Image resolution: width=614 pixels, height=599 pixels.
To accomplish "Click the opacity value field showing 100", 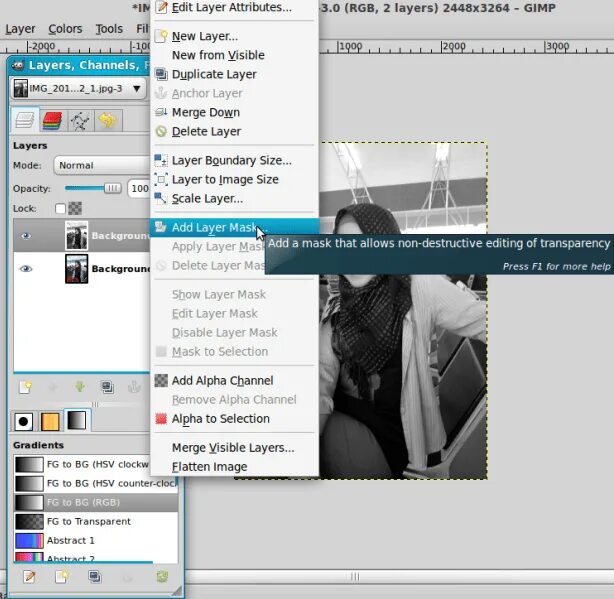I will pyautogui.click(x=138, y=189).
